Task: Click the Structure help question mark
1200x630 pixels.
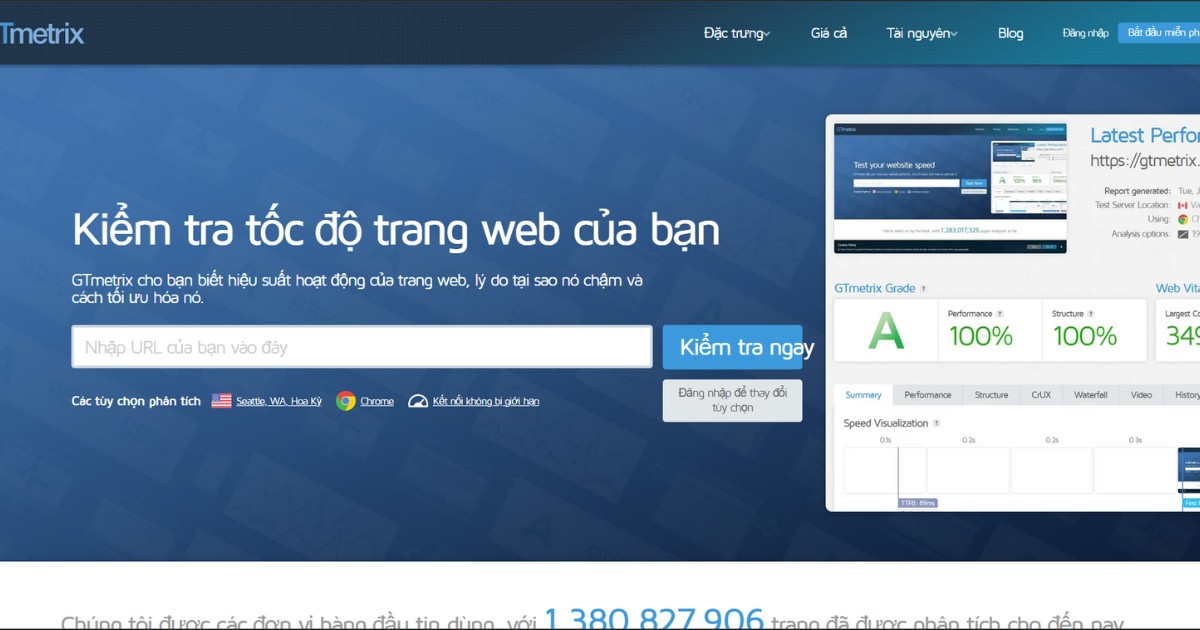Action: tap(1091, 314)
